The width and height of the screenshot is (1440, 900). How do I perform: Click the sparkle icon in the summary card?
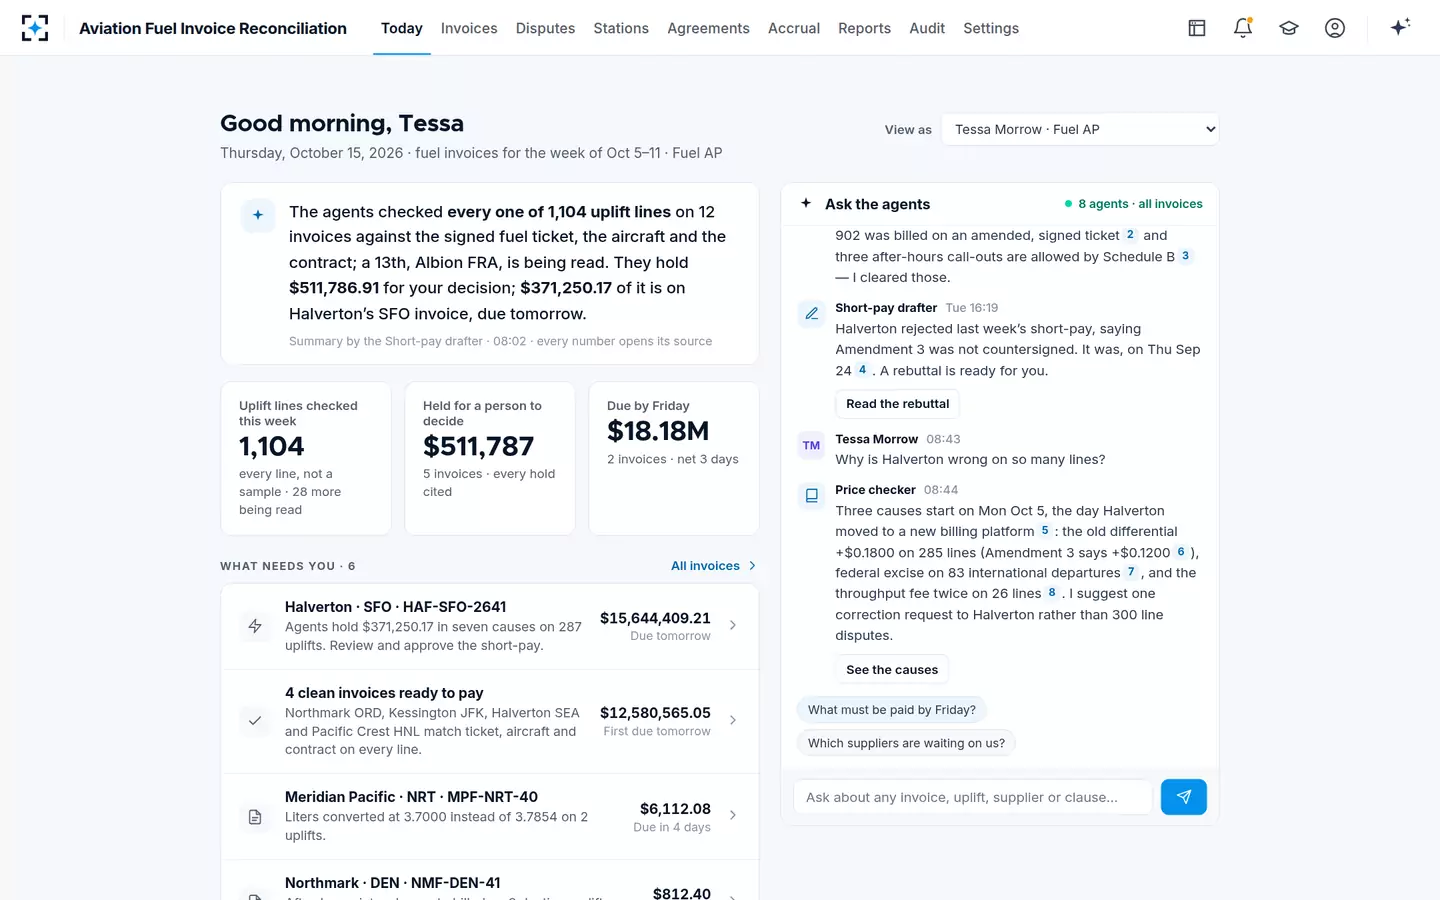258,215
